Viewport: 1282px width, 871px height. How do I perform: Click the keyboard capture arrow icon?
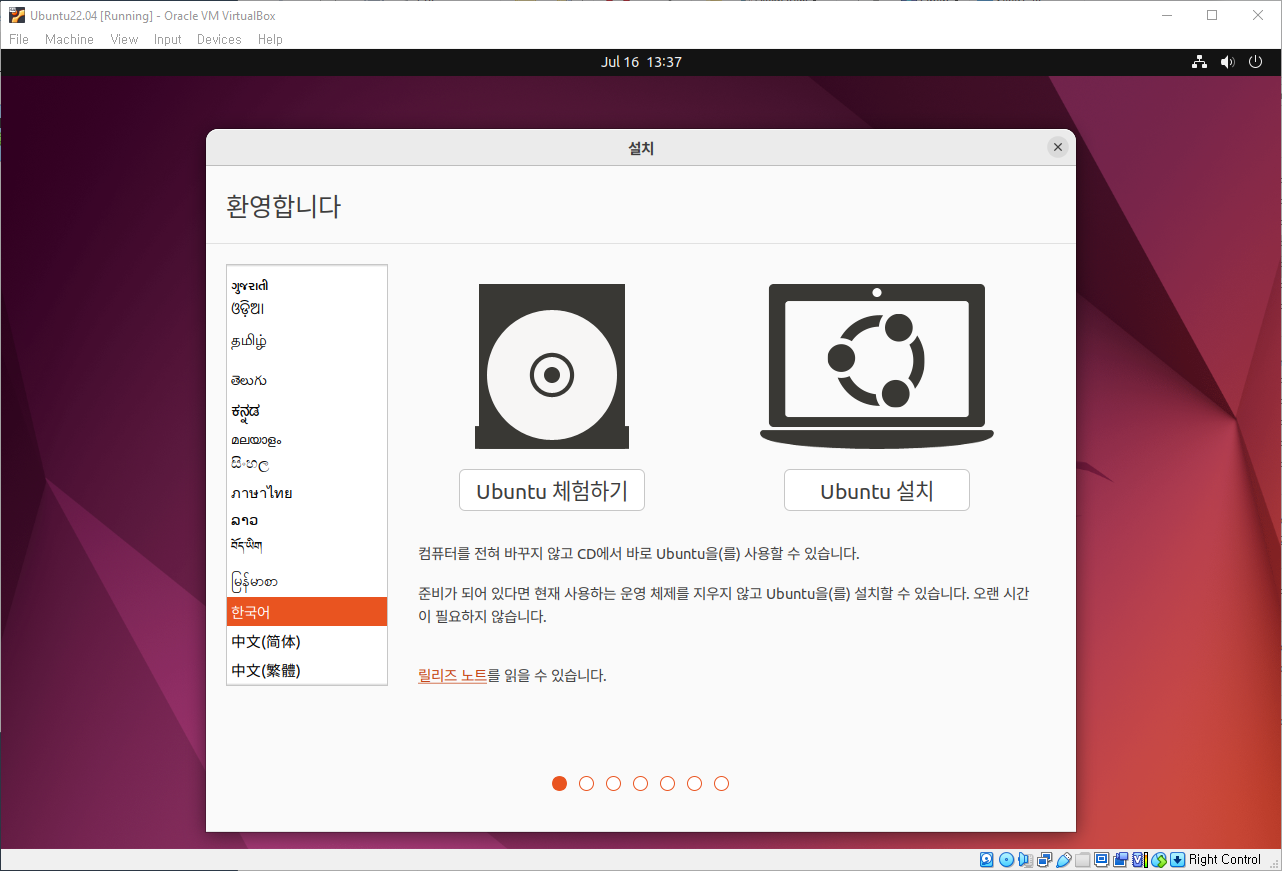pos(1178,859)
